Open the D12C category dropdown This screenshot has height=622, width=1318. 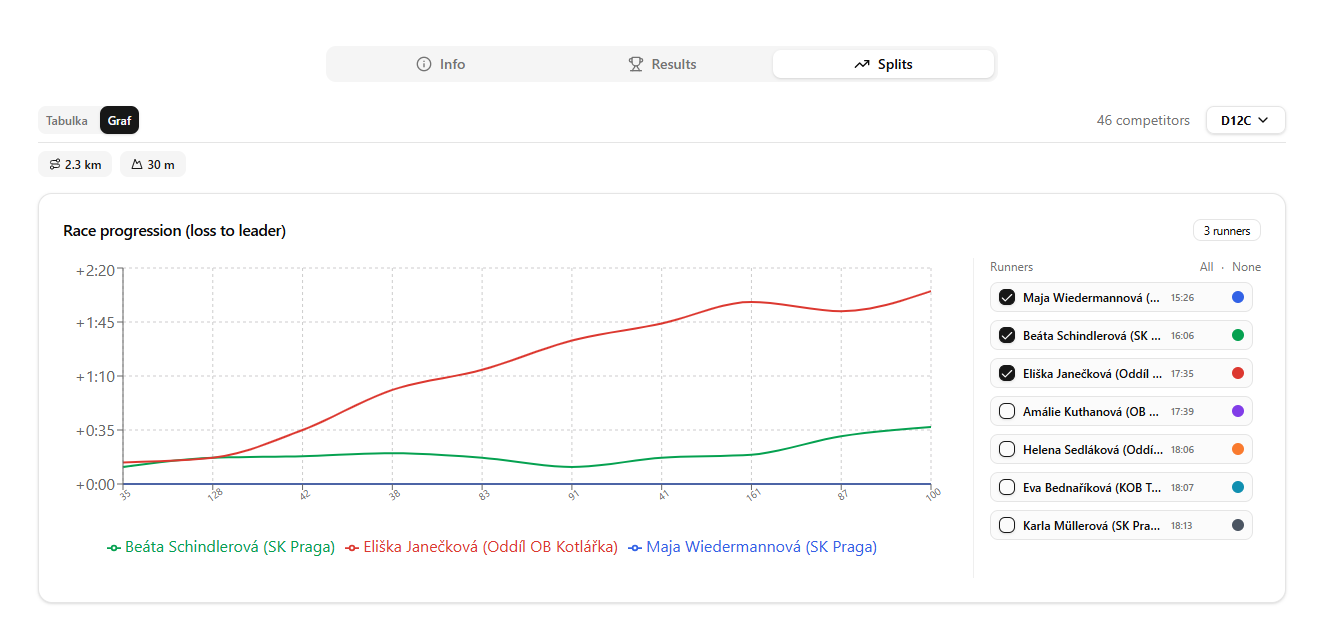coord(1245,120)
